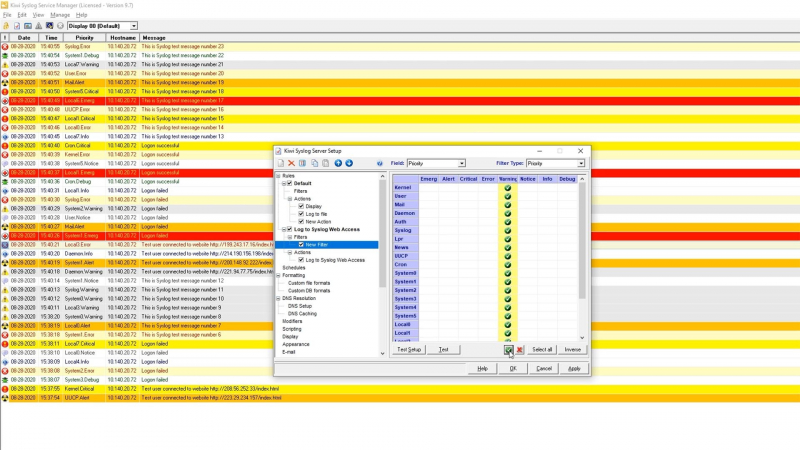
Task: Click the columns icon in Setup toolbar
Action: [x=303, y=163]
